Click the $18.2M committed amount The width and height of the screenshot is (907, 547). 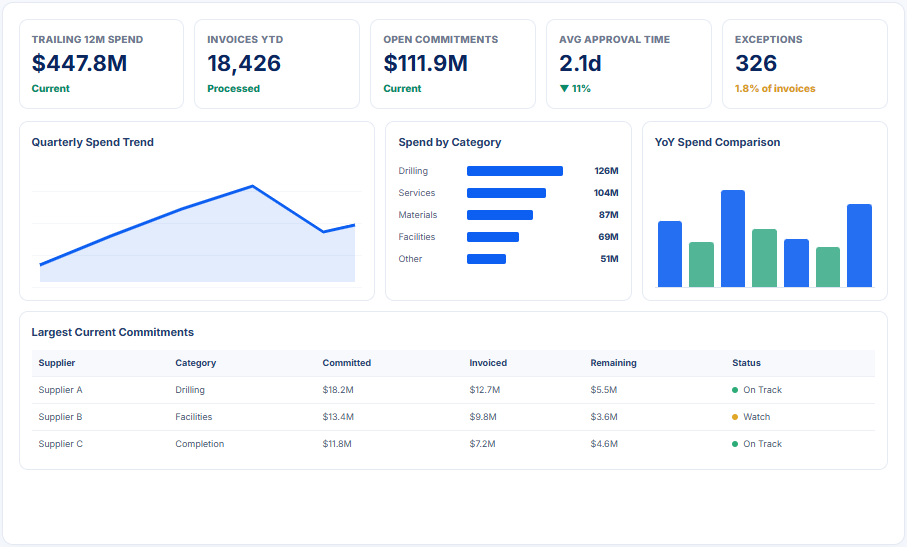(x=338, y=390)
